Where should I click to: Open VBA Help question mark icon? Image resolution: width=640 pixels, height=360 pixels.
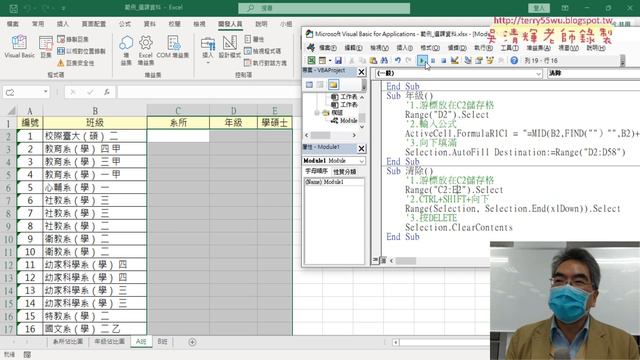514,60
